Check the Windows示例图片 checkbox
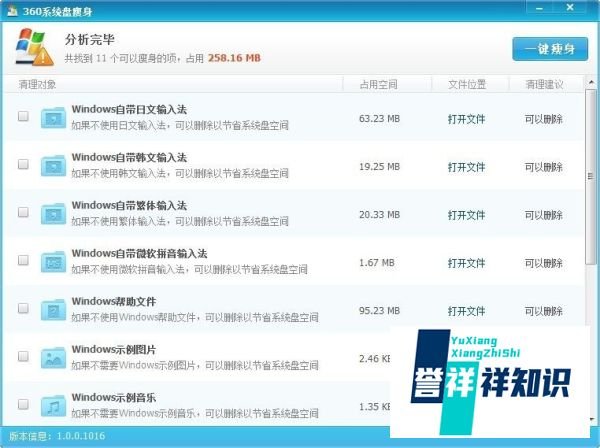Viewport: 600px width, 448px height. click(23, 356)
